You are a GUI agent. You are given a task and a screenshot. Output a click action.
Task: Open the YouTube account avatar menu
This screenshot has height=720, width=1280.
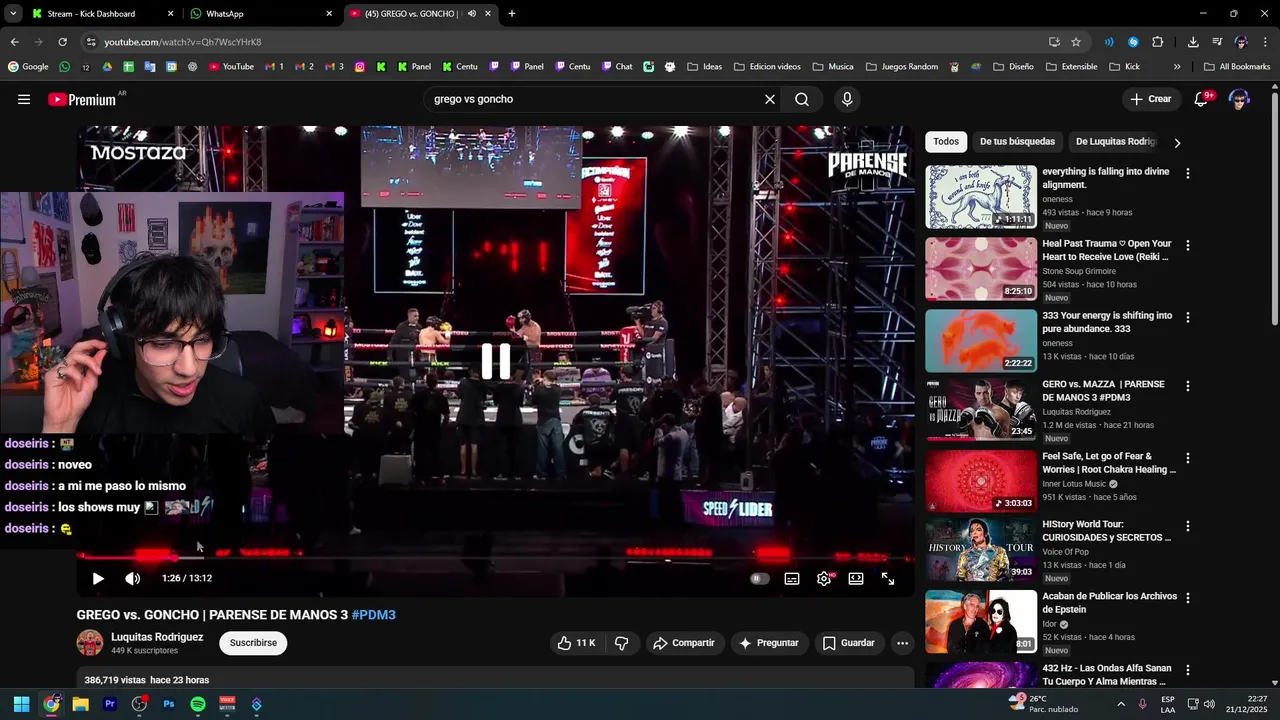point(1239,99)
